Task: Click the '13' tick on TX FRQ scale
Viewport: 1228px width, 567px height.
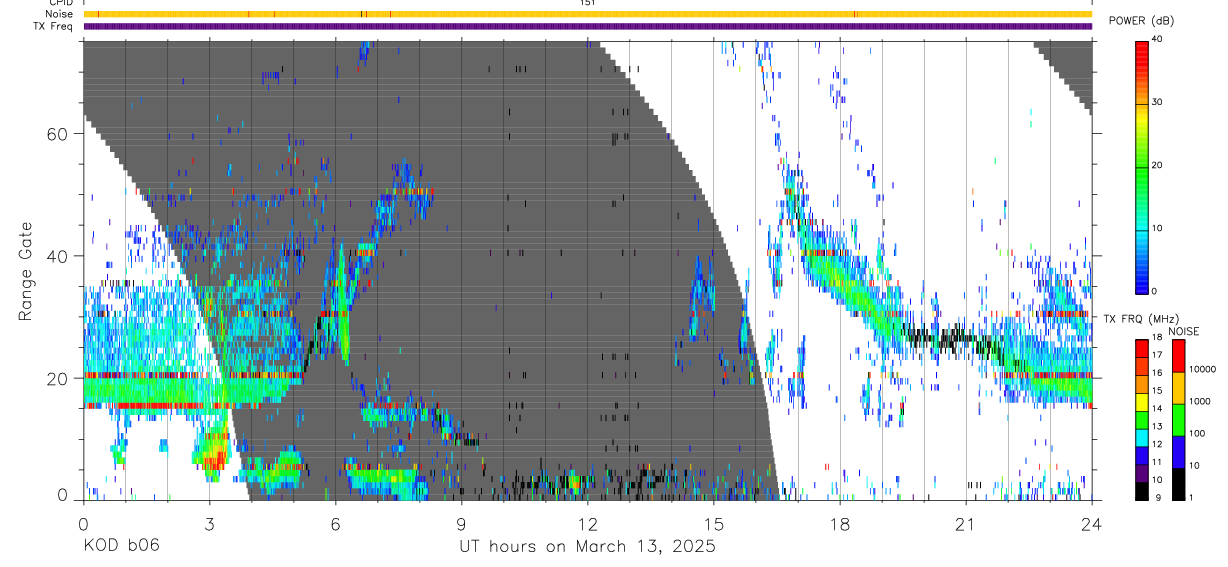Action: (x=1158, y=428)
